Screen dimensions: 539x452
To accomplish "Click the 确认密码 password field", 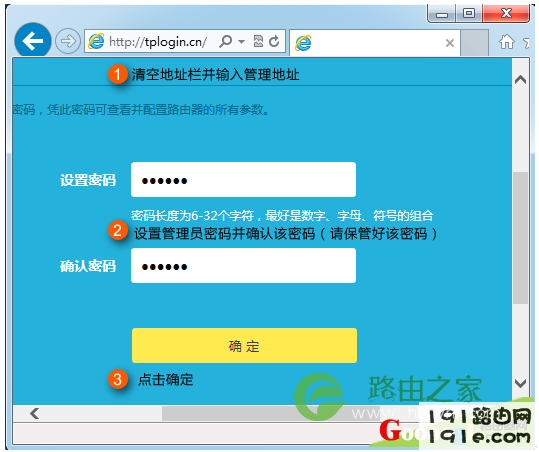I will pyautogui.click(x=243, y=266).
